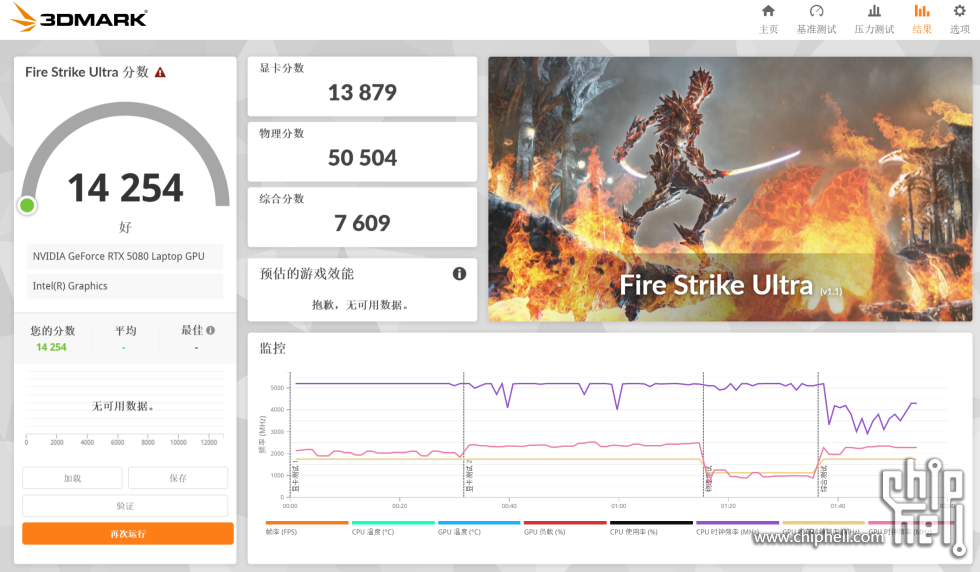The width and height of the screenshot is (980, 572).
Task: Open the 基准测试 benchmarks tab
Action: coord(816,19)
